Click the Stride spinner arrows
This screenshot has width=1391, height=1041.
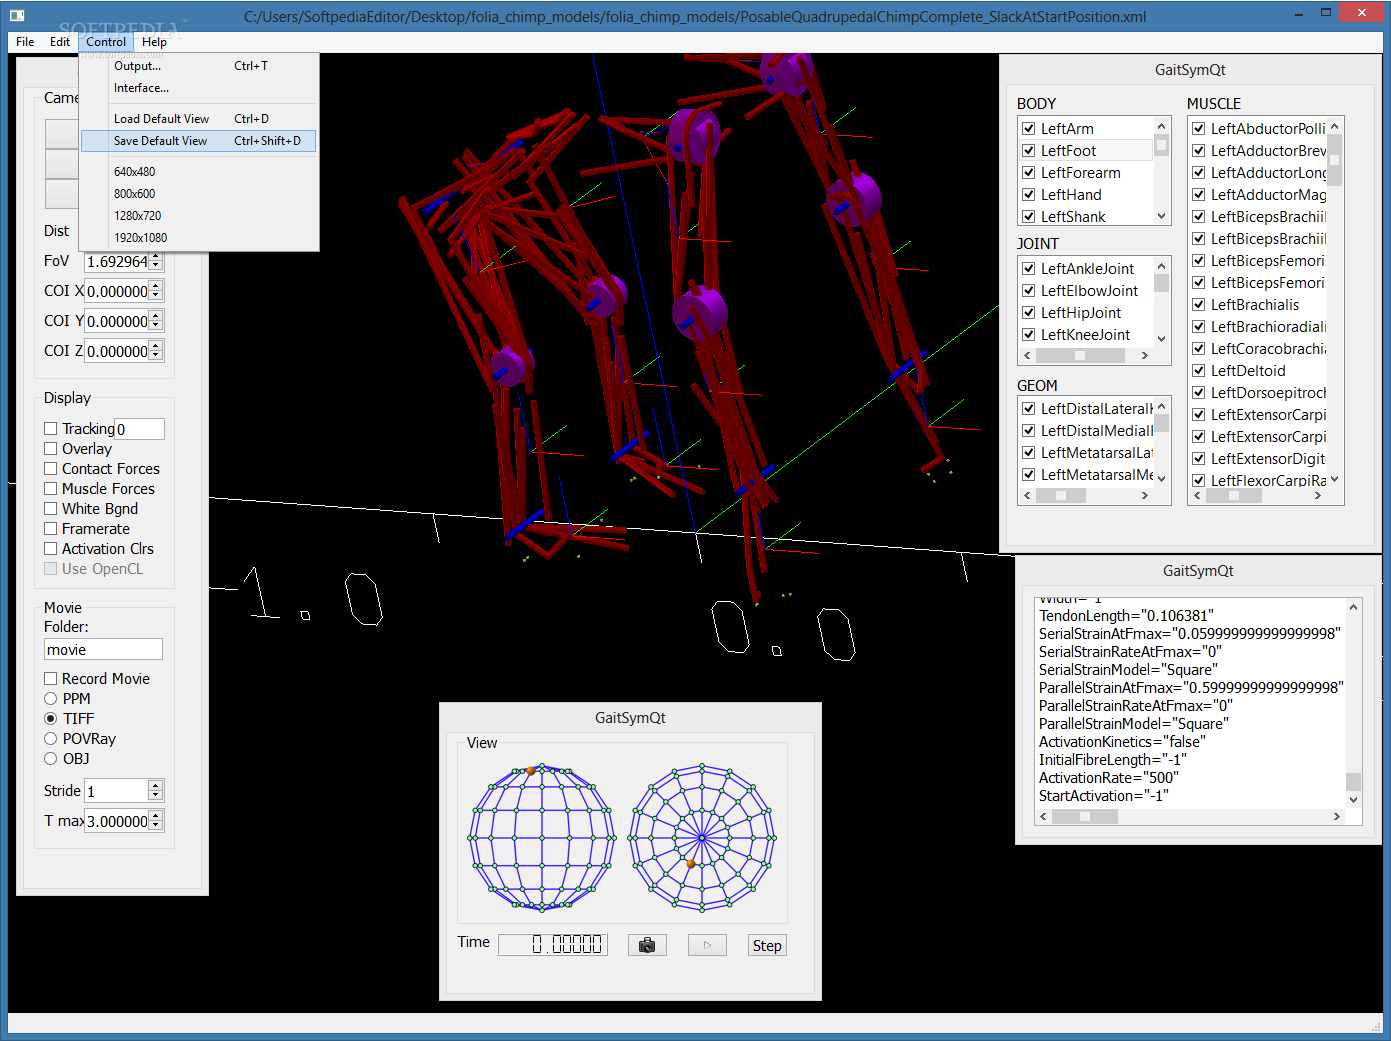tap(156, 791)
